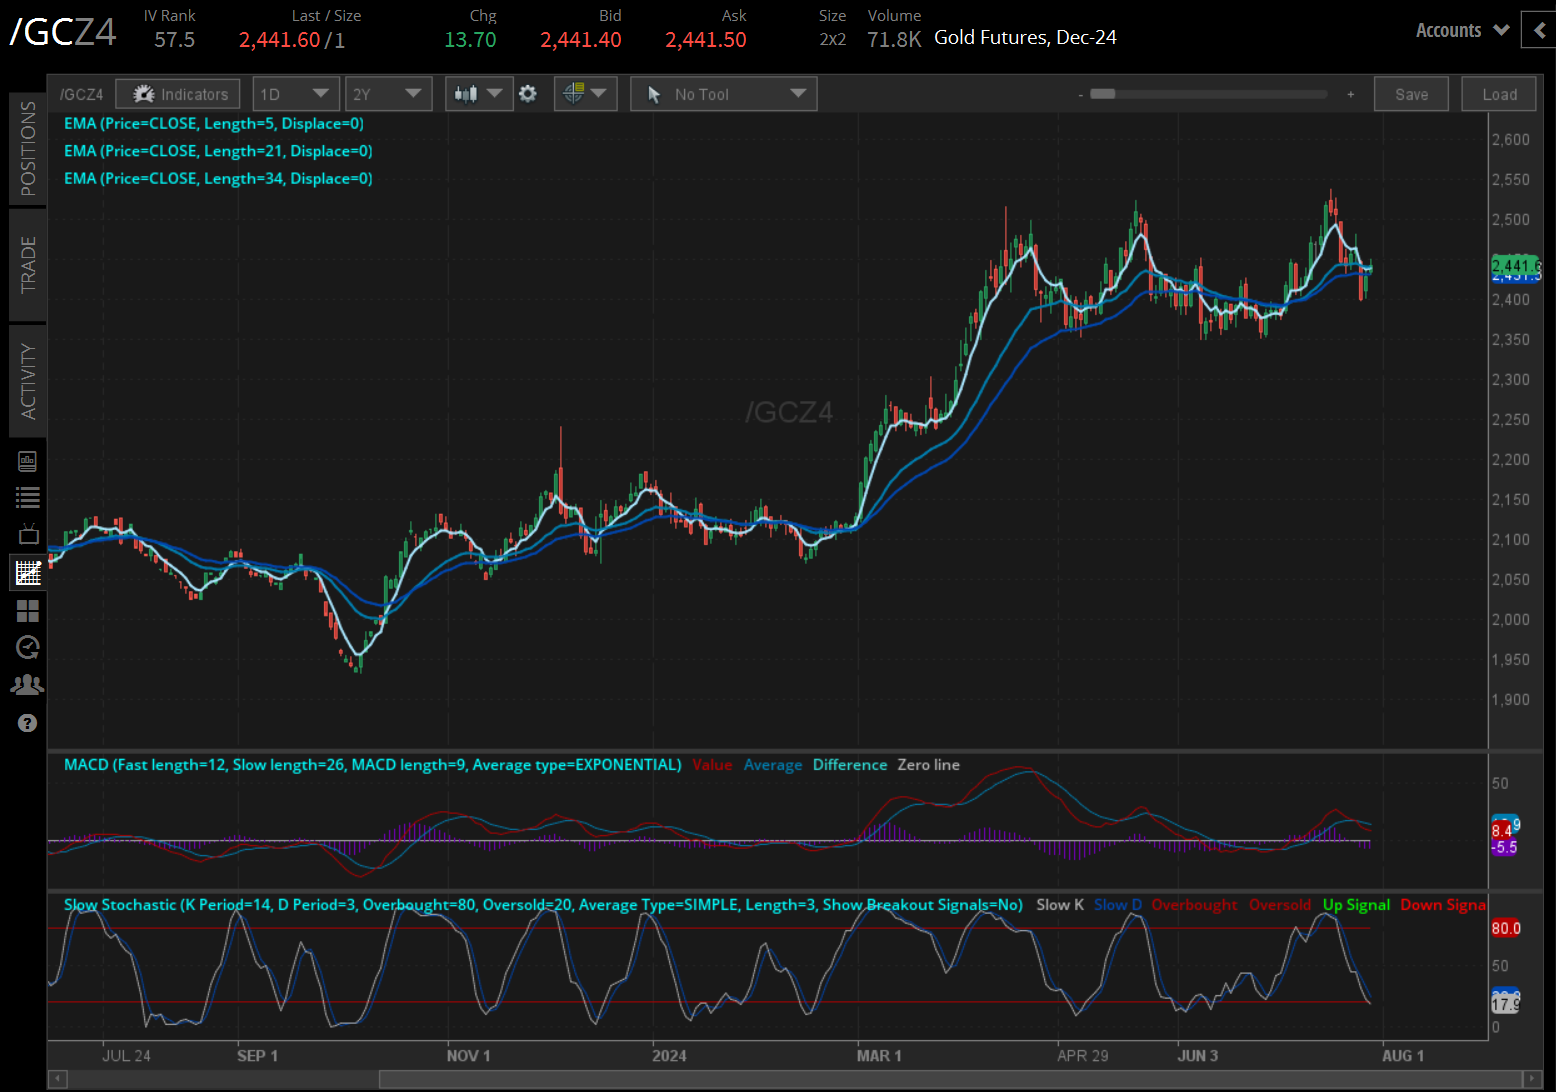1556x1092 pixels.
Task: Toggle the MACD study legend visibility
Action: (371, 764)
